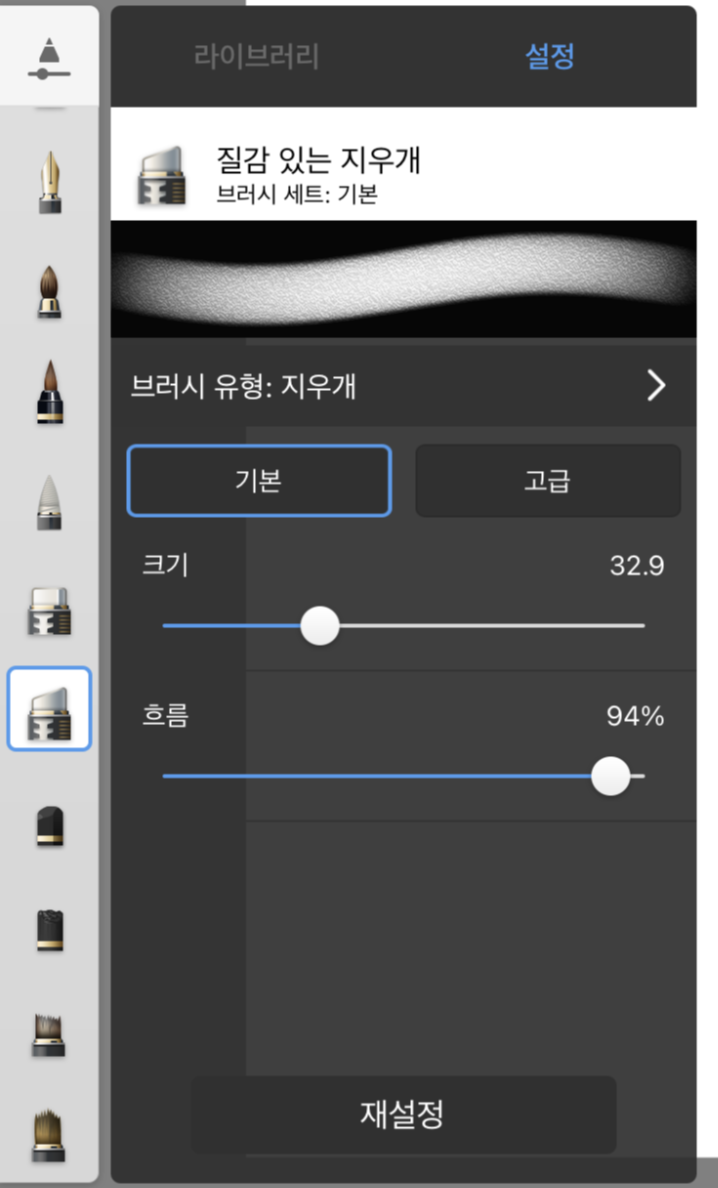Open 브러시 유형: 지우개 chevron
This screenshot has width=718, height=1188.
(x=656, y=386)
